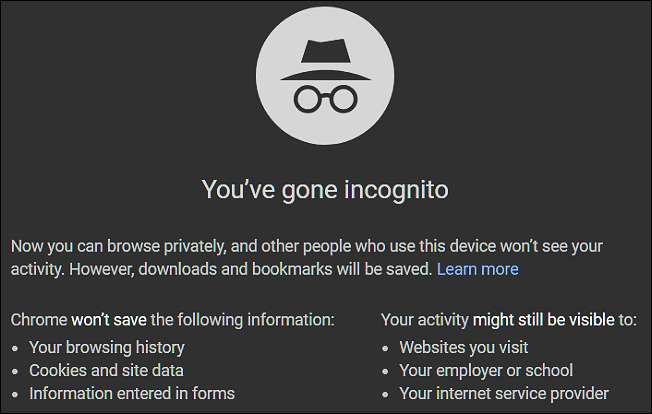
Task: Click the "Chrome won't save" list heading
Action: (x=172, y=321)
